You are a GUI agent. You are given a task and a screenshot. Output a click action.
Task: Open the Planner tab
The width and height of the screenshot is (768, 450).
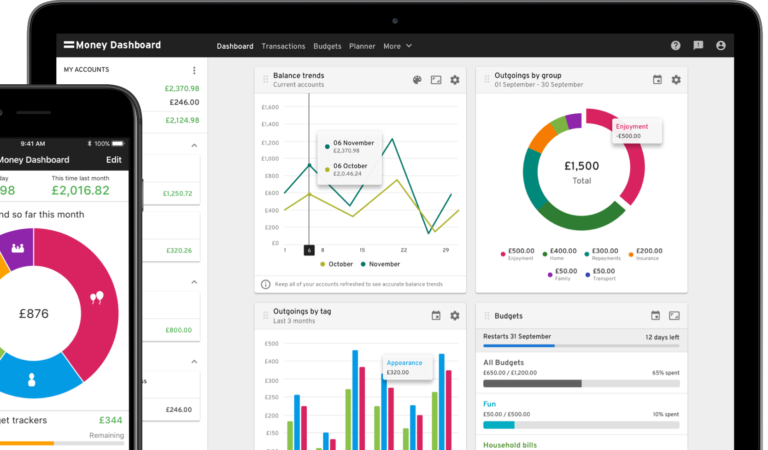coord(362,46)
